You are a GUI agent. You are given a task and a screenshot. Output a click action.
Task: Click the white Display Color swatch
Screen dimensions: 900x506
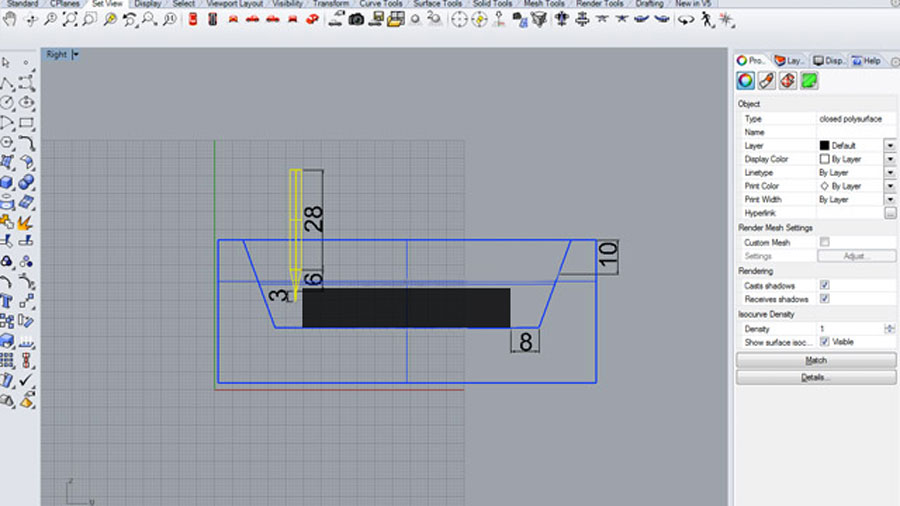click(824, 159)
